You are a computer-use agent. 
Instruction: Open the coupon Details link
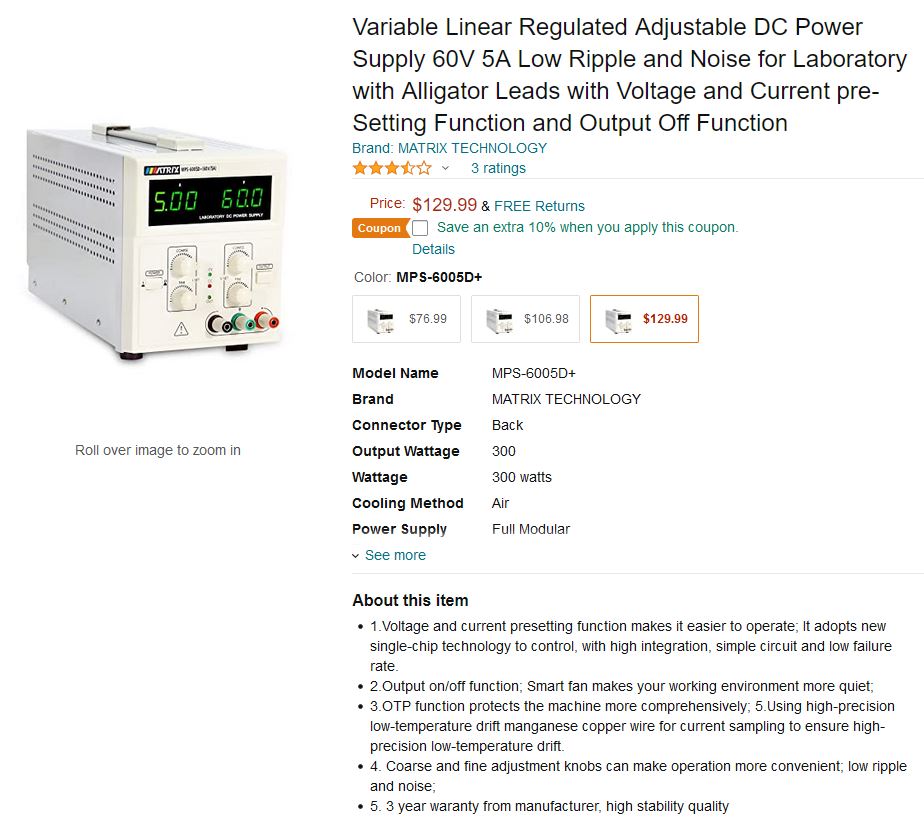pos(433,249)
